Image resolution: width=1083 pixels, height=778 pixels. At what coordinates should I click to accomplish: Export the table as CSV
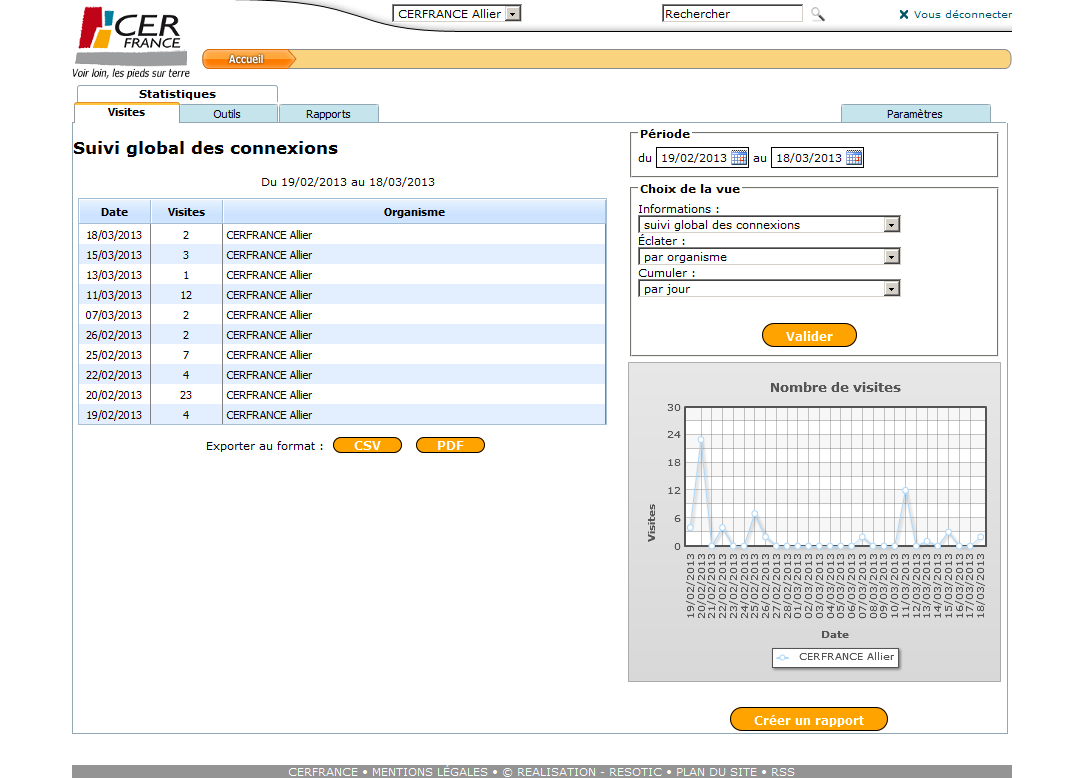367,446
